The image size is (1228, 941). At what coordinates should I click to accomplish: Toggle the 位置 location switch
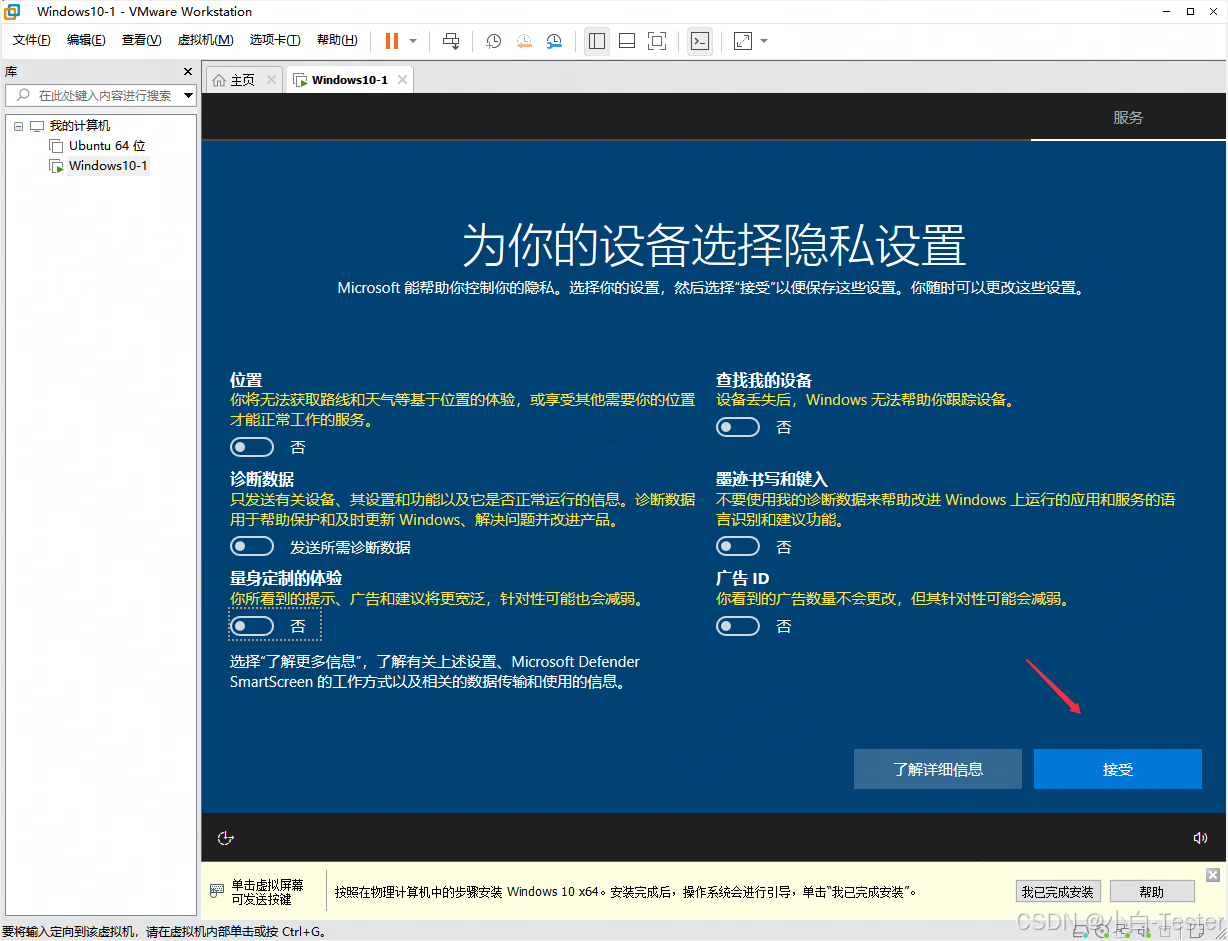(252, 447)
